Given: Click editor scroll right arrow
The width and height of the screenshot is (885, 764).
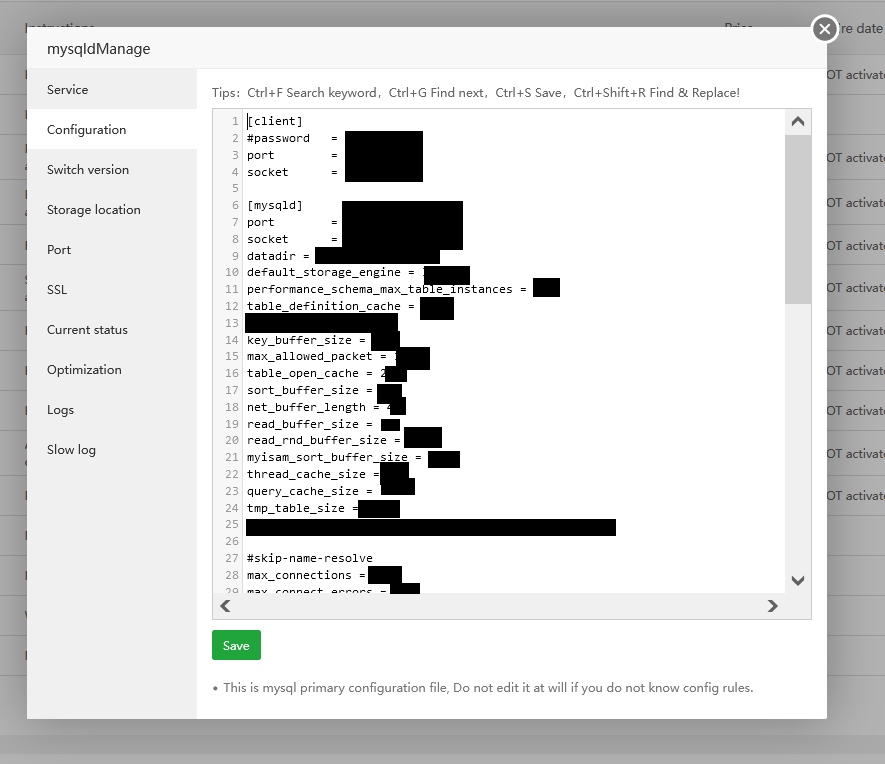Looking at the screenshot, I should (773, 606).
